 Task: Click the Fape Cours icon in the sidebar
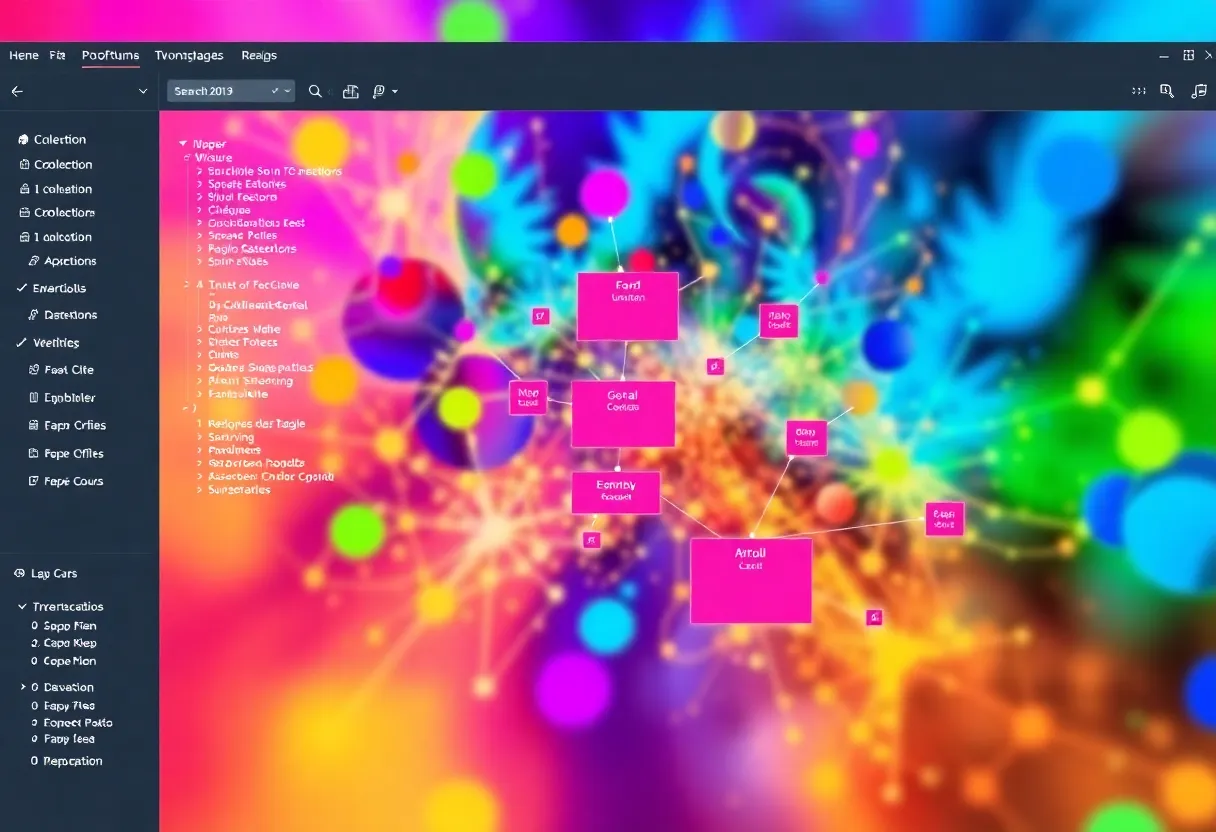33,481
